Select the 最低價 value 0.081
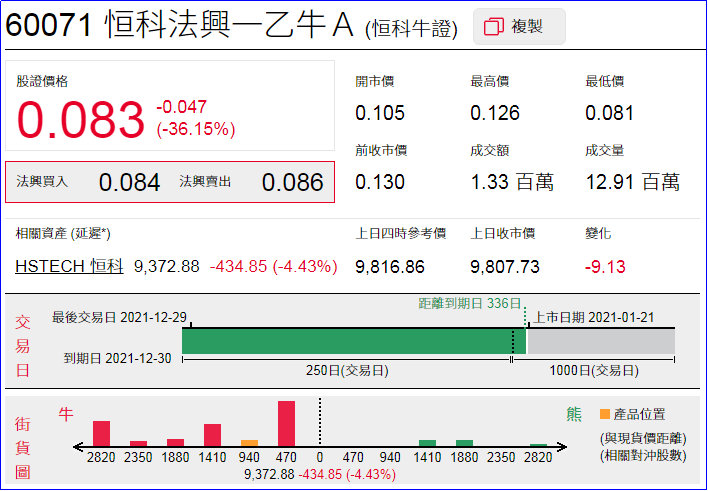 610,113
